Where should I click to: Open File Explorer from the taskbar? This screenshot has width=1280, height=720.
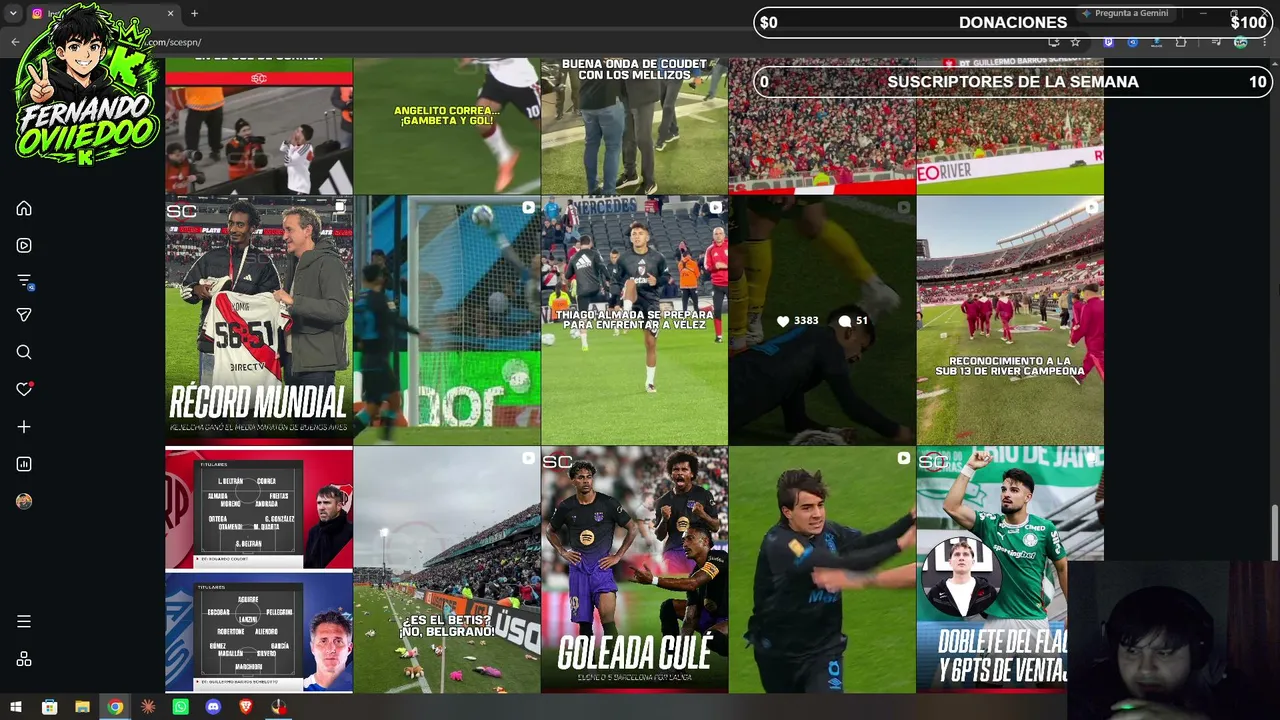click(x=82, y=707)
